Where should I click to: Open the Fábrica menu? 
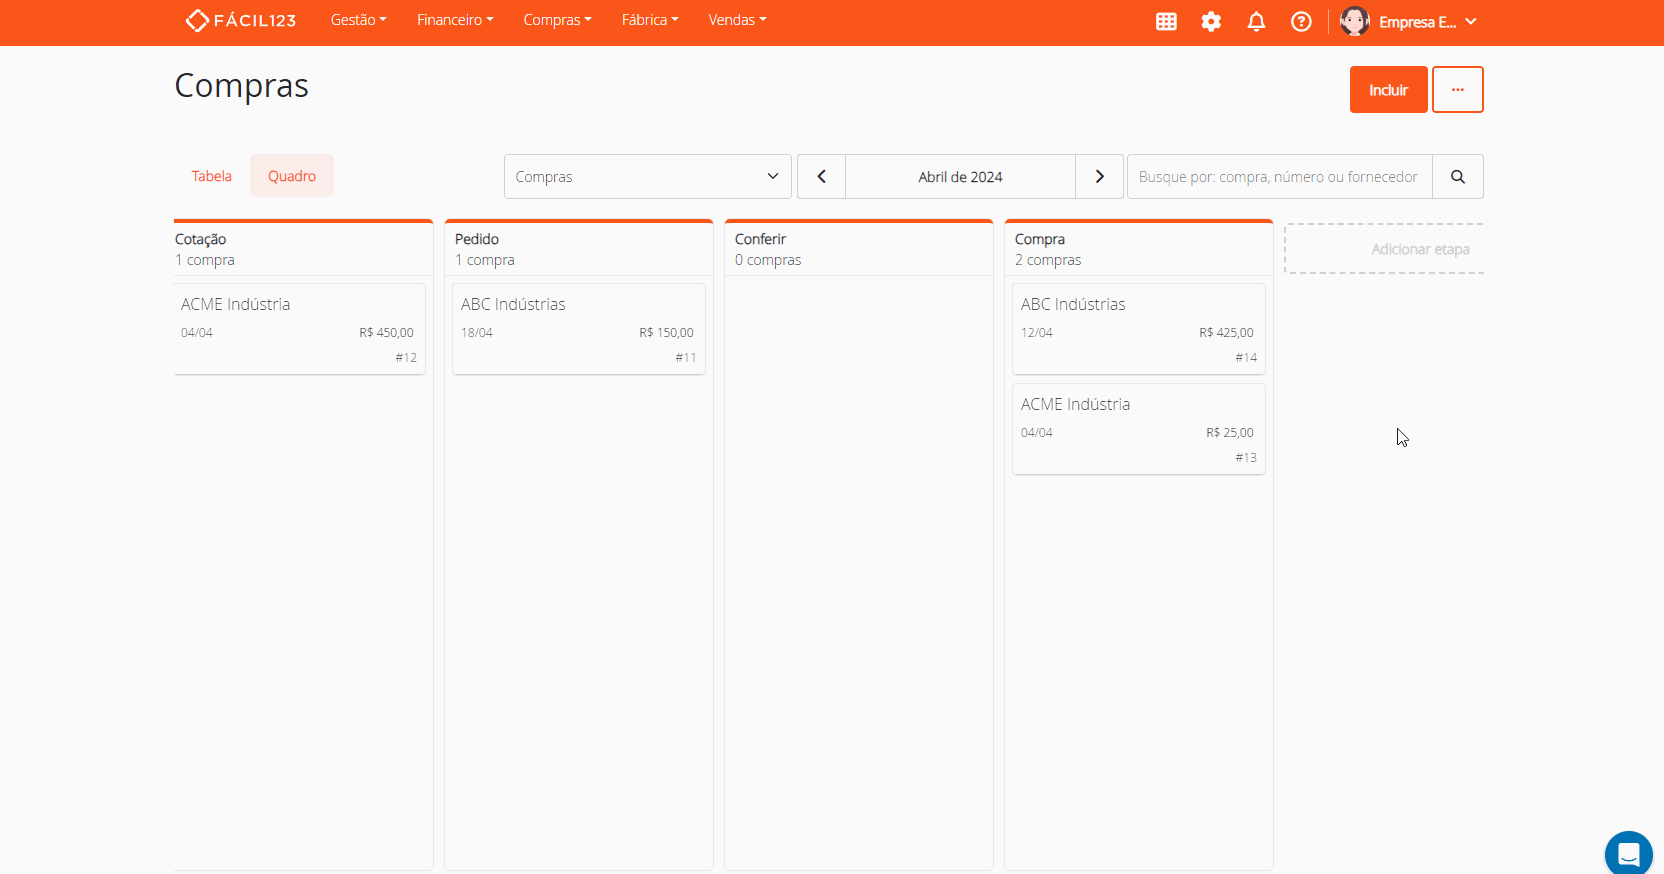pyautogui.click(x=649, y=20)
